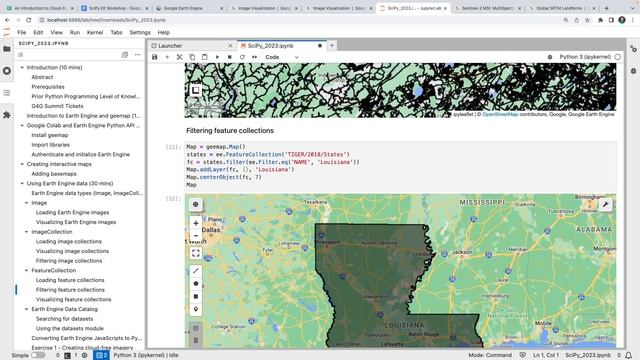Cut selected cell with the scissors icon
This screenshot has height=360, width=640.
[180, 57]
